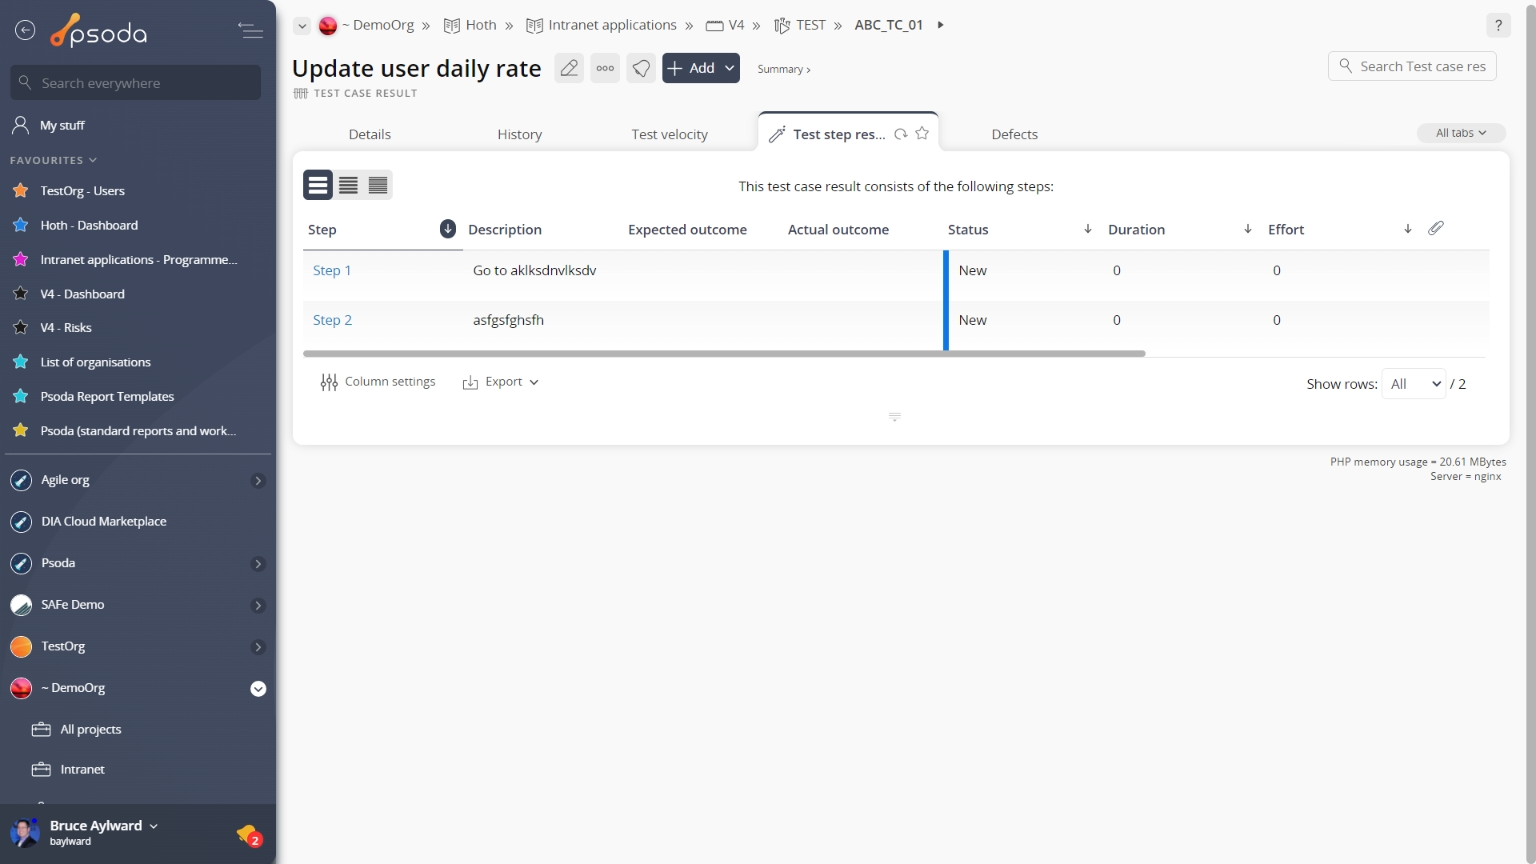Open List of organisations favourite
Viewport: 1536px width, 864px height.
click(95, 362)
